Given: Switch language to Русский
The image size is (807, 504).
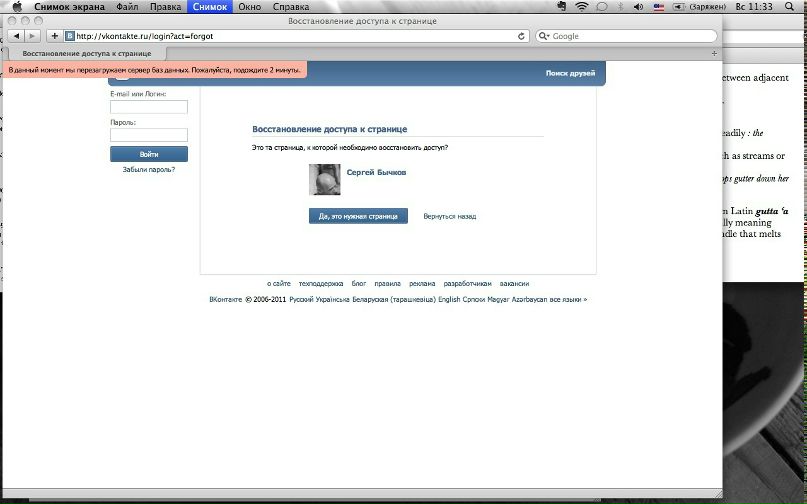Looking at the screenshot, I should [301, 300].
